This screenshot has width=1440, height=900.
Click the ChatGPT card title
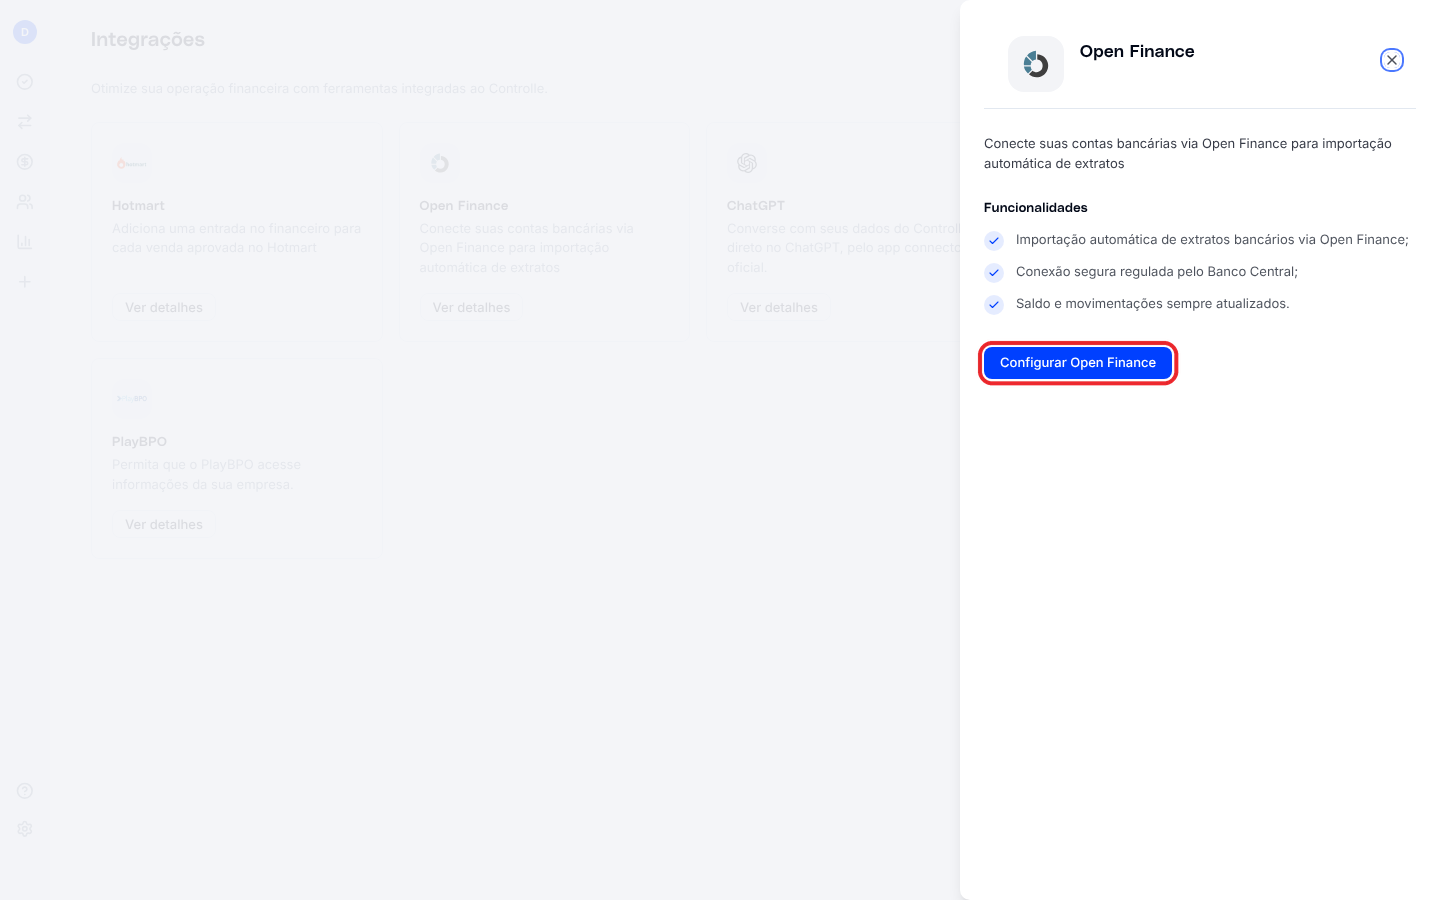point(756,206)
